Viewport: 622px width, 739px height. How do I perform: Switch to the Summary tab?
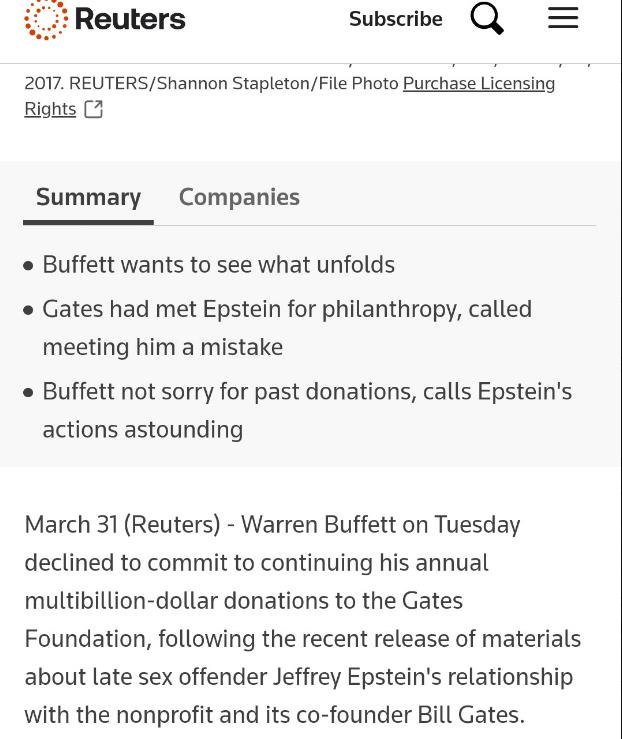tap(88, 197)
